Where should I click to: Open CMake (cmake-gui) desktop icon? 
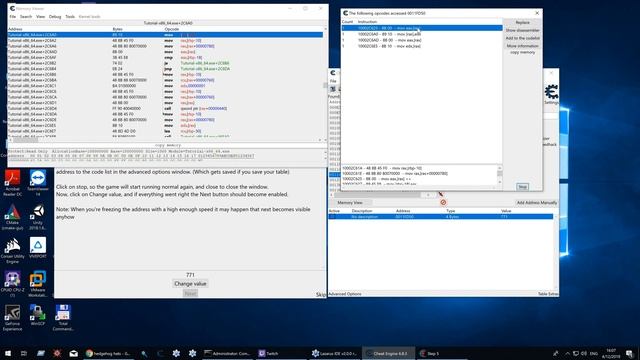click(x=12, y=217)
